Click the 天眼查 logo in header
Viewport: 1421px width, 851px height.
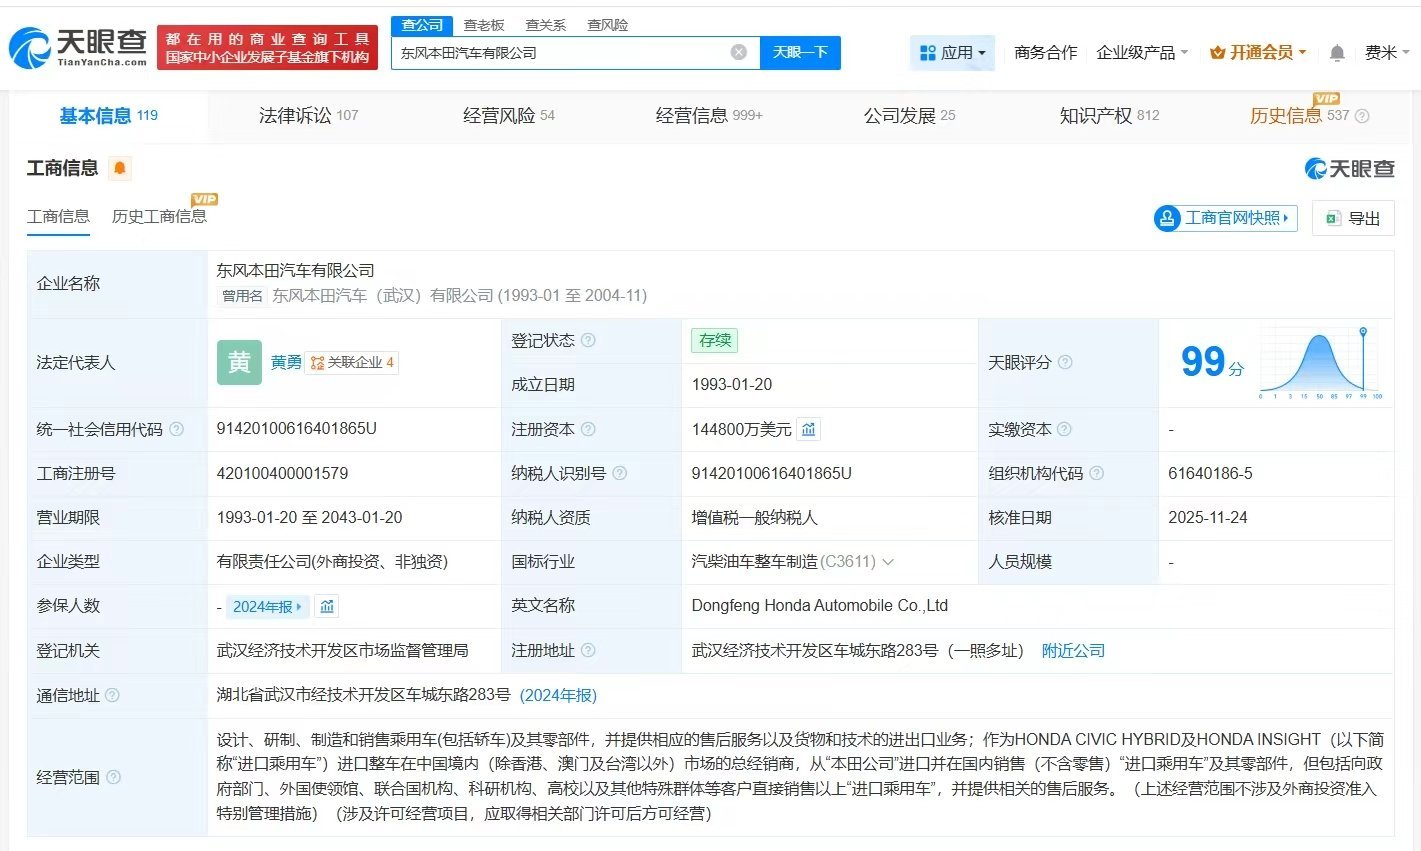click(78, 47)
